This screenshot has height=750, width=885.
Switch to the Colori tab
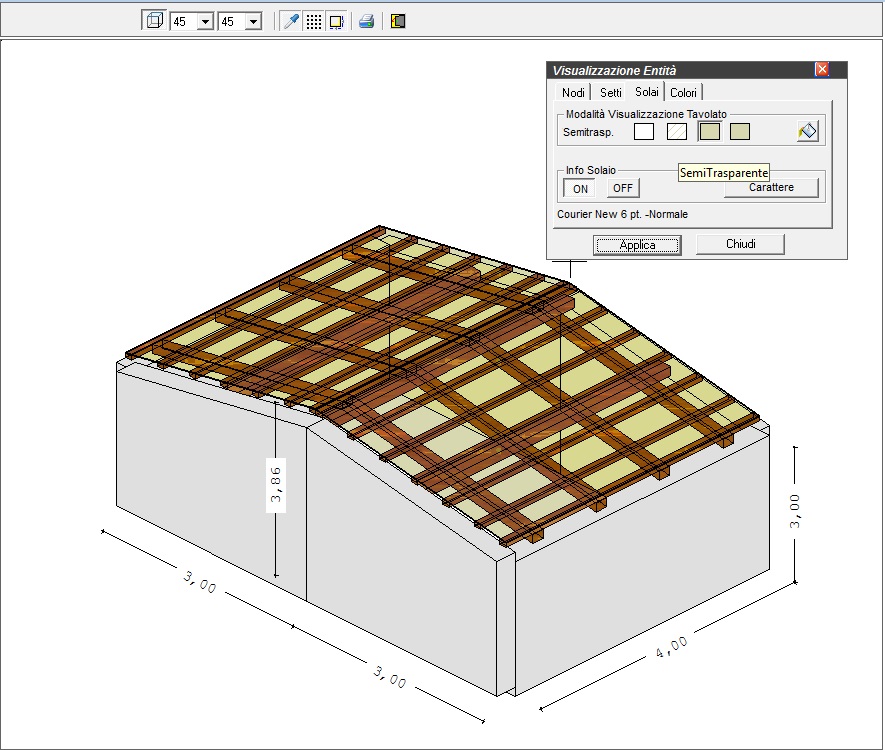683,93
